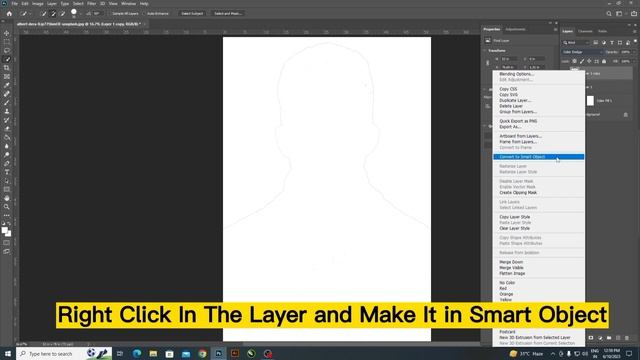Toggle lock position icon
This screenshot has width=640, height=360.
coord(589,61)
